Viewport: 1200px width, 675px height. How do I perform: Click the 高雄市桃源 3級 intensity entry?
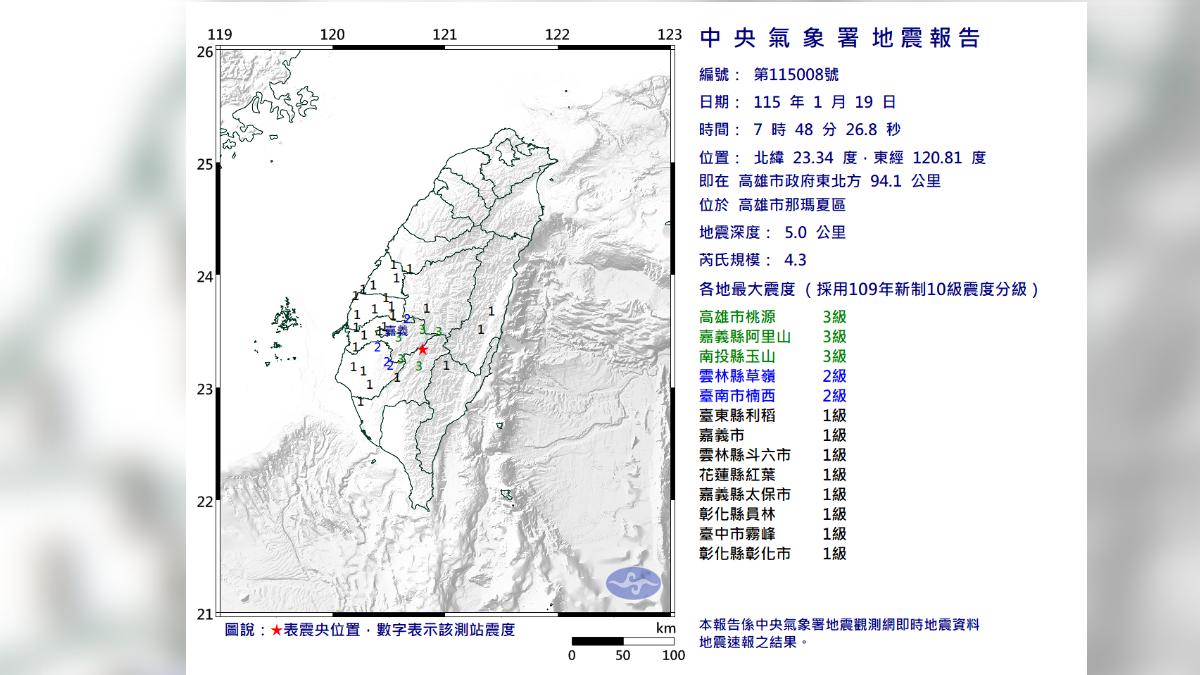coord(773,317)
